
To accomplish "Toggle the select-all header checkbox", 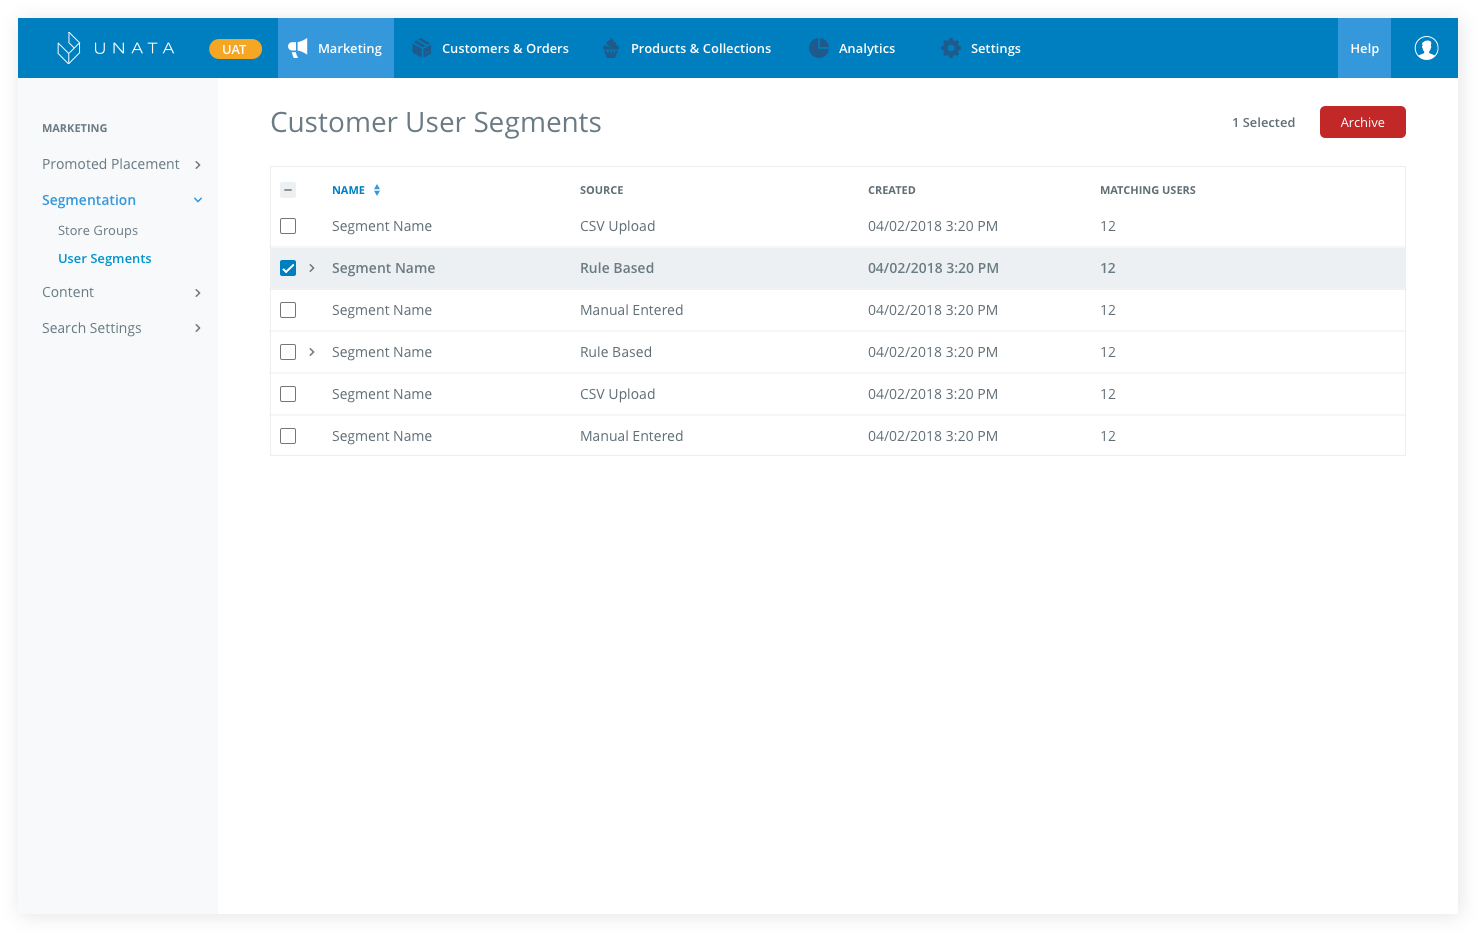I will tap(288, 190).
